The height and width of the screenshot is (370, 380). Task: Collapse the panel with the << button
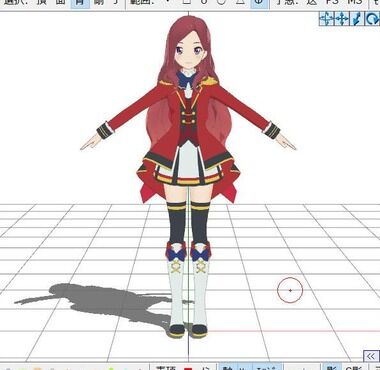(x=371, y=356)
